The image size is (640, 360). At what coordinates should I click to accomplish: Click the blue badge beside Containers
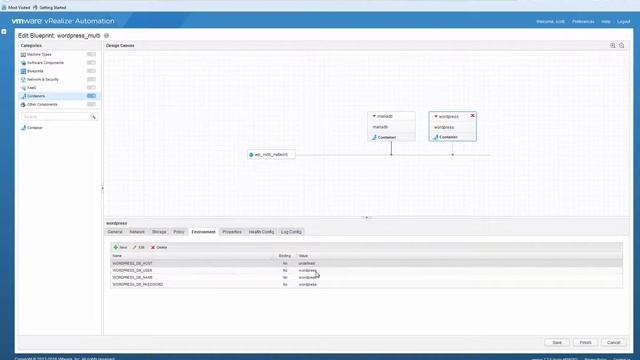[91, 96]
